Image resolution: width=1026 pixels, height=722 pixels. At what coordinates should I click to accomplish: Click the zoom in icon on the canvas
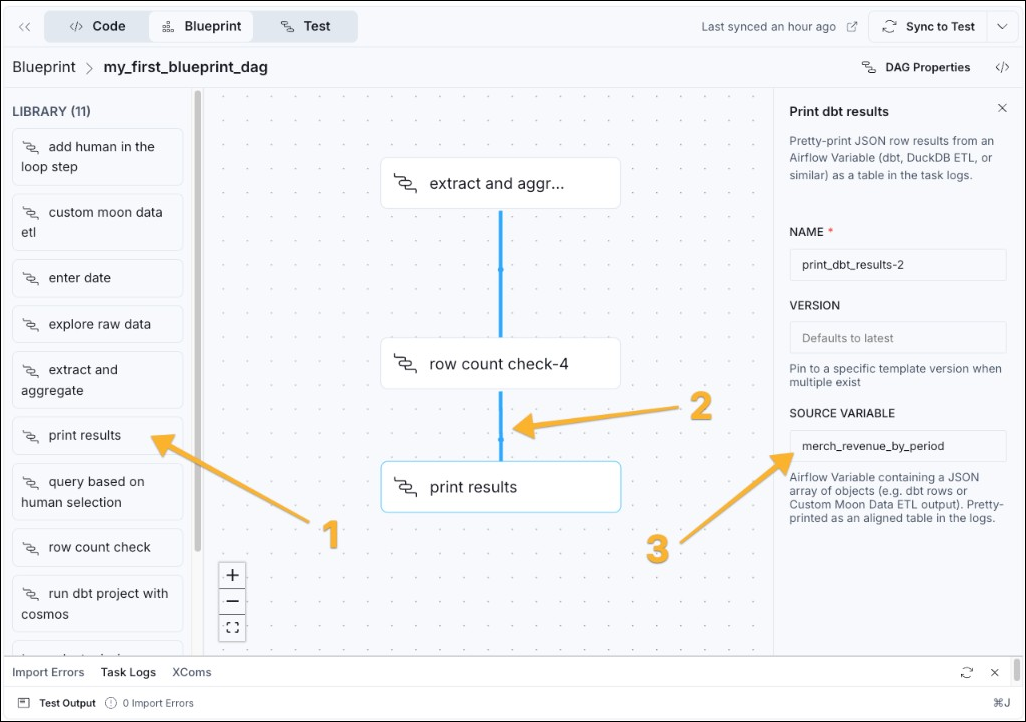point(232,575)
